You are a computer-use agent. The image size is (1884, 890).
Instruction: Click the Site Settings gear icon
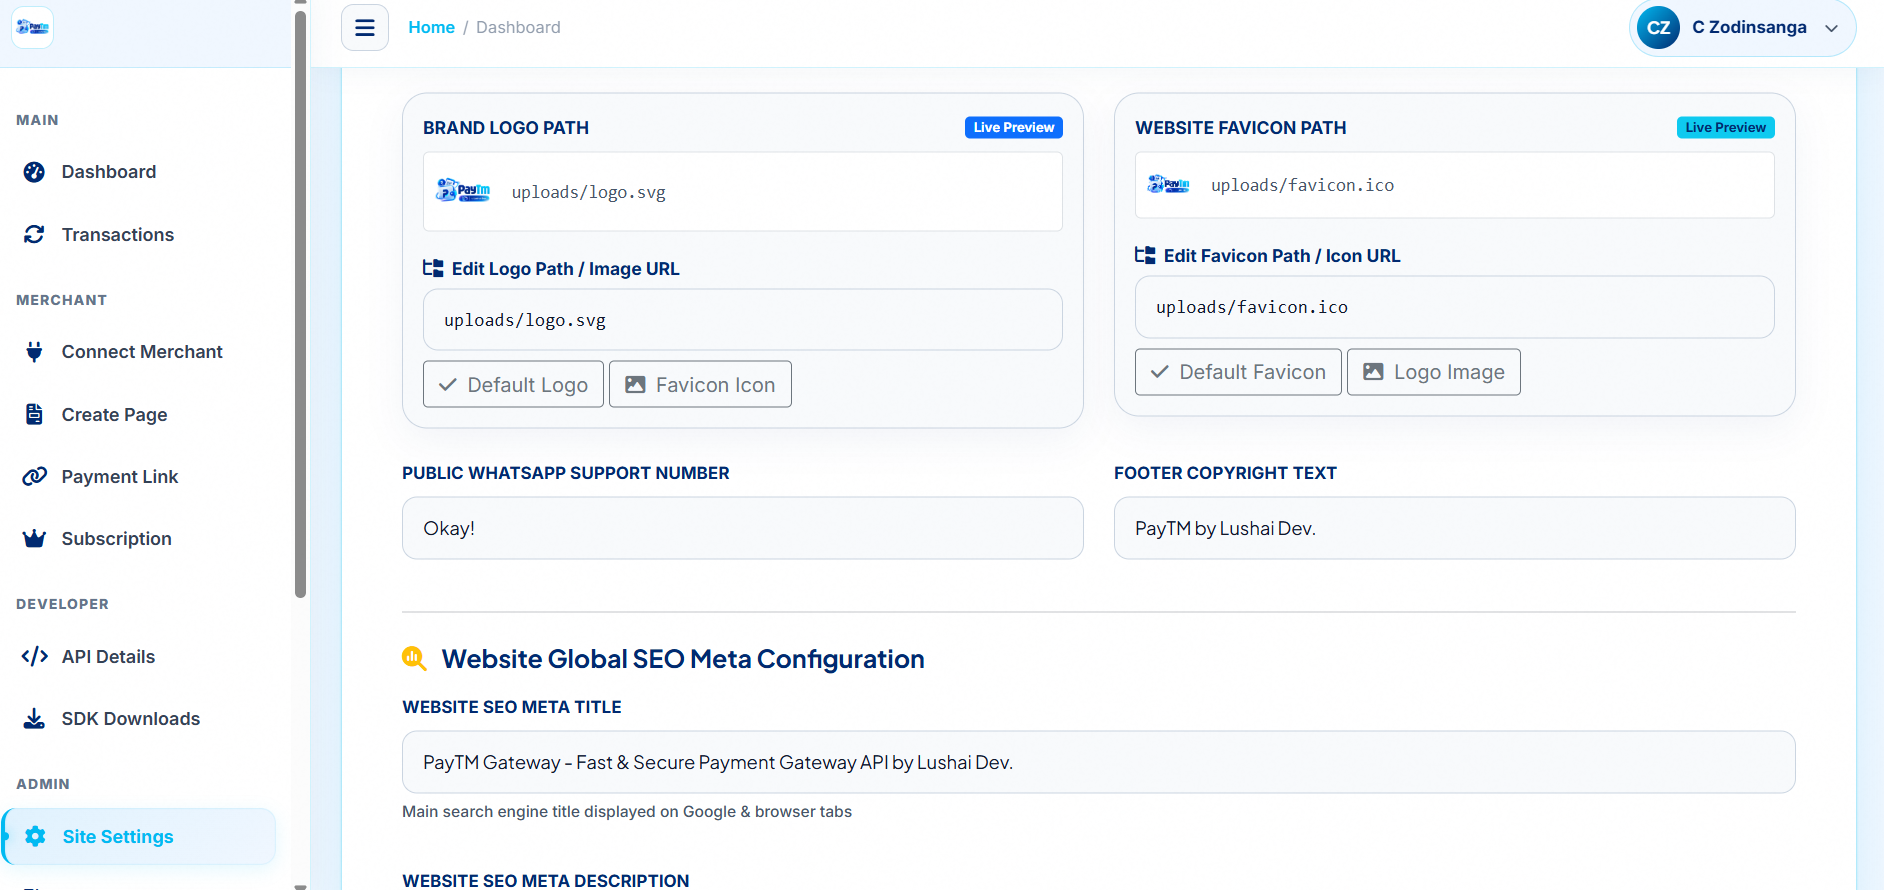[x=35, y=836]
